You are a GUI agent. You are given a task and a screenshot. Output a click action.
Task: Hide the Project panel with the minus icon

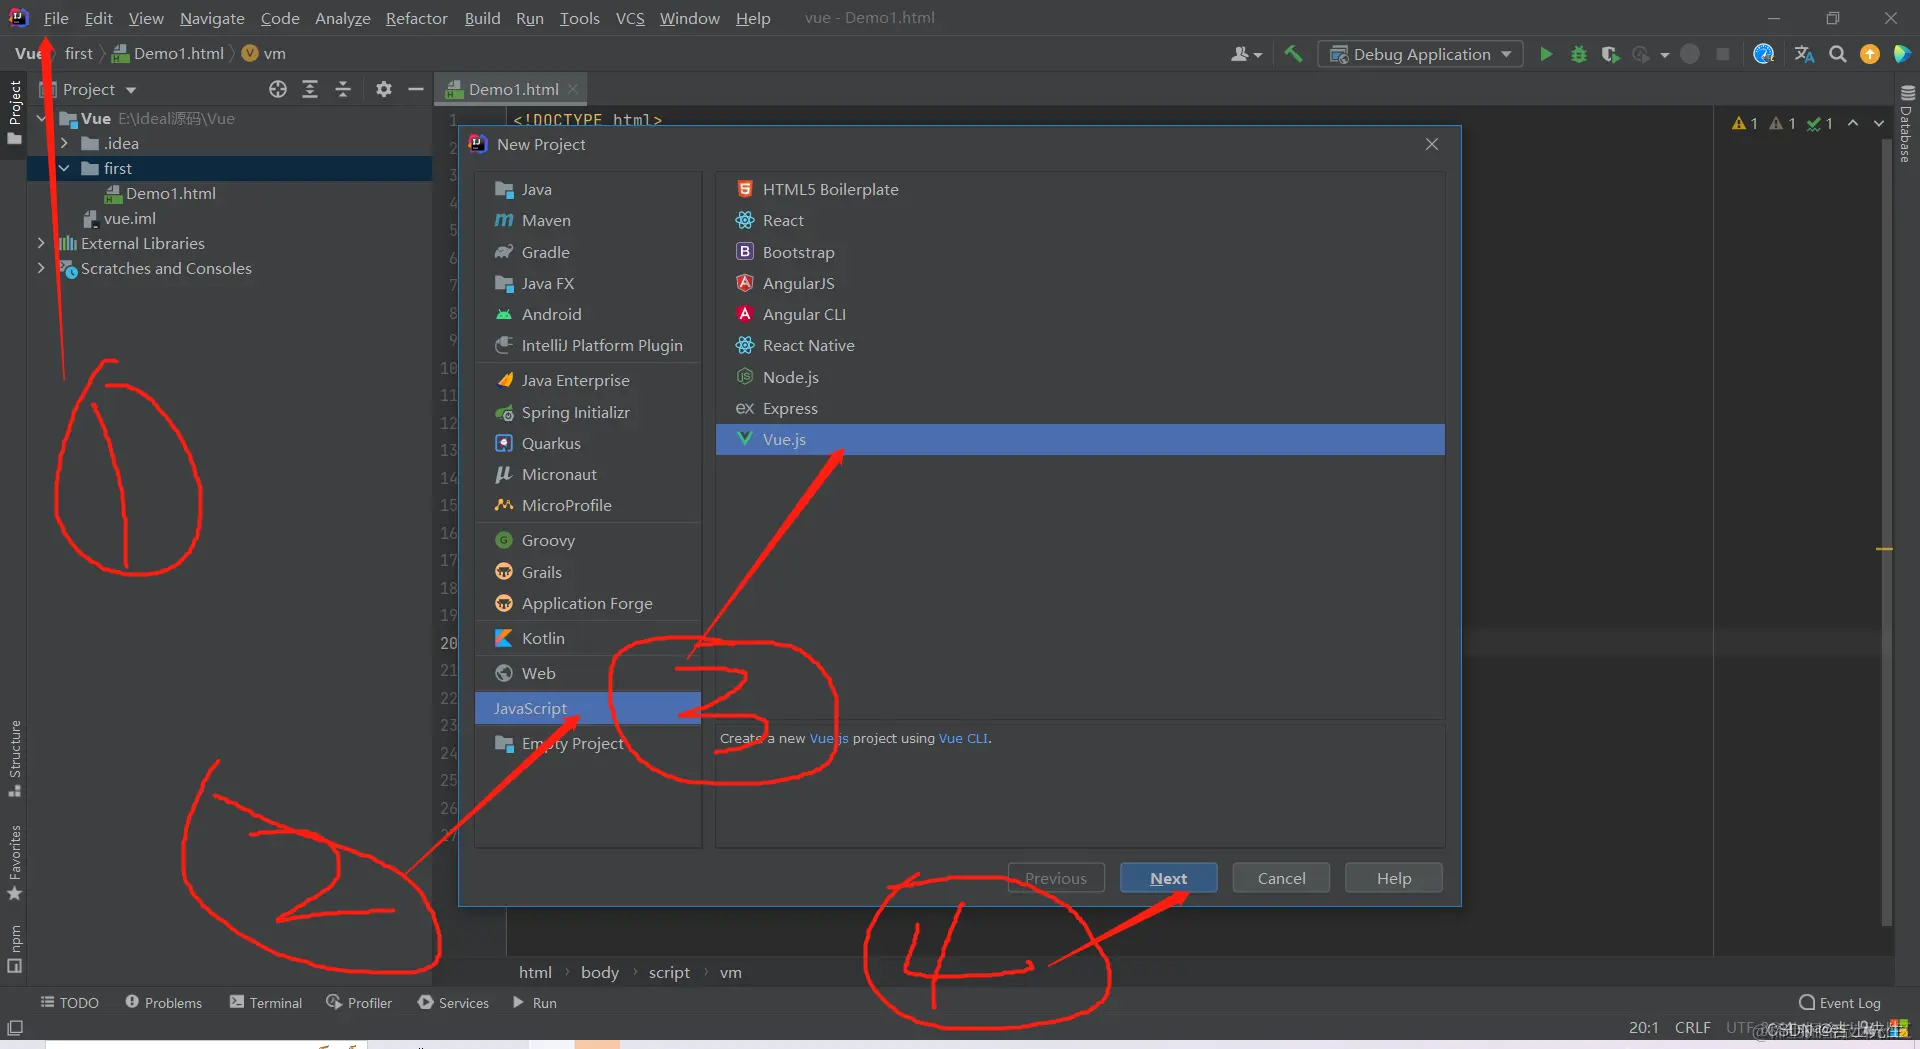pos(416,89)
